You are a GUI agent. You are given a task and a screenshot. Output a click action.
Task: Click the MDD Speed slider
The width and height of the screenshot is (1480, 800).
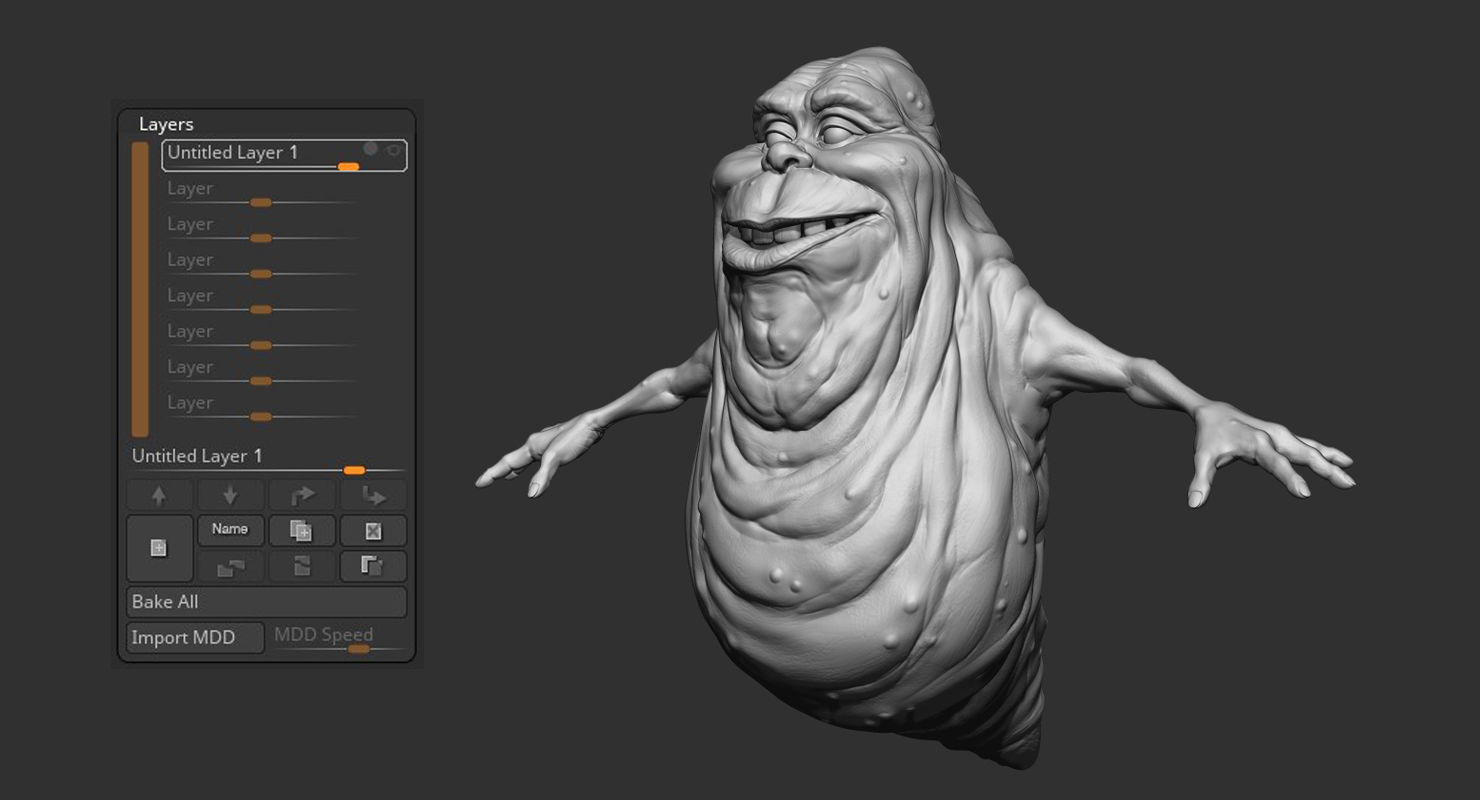[x=338, y=640]
